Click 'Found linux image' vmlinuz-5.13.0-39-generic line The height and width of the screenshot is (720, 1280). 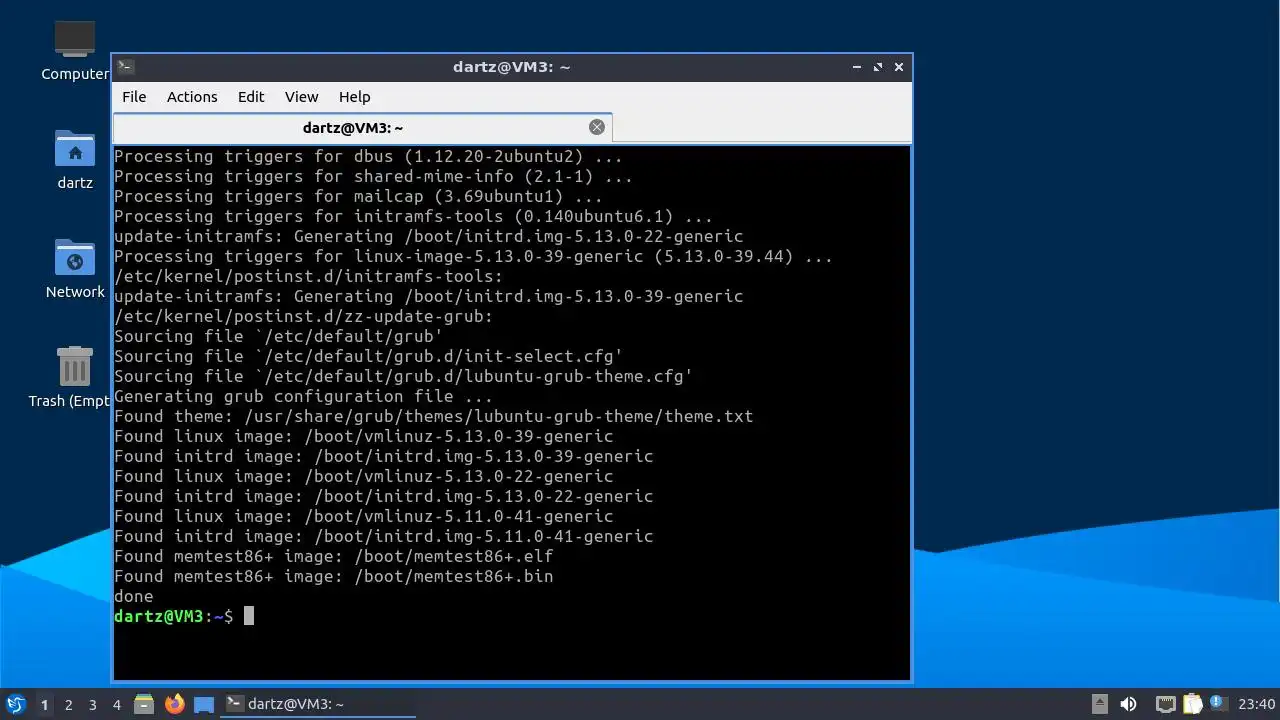coord(363,436)
